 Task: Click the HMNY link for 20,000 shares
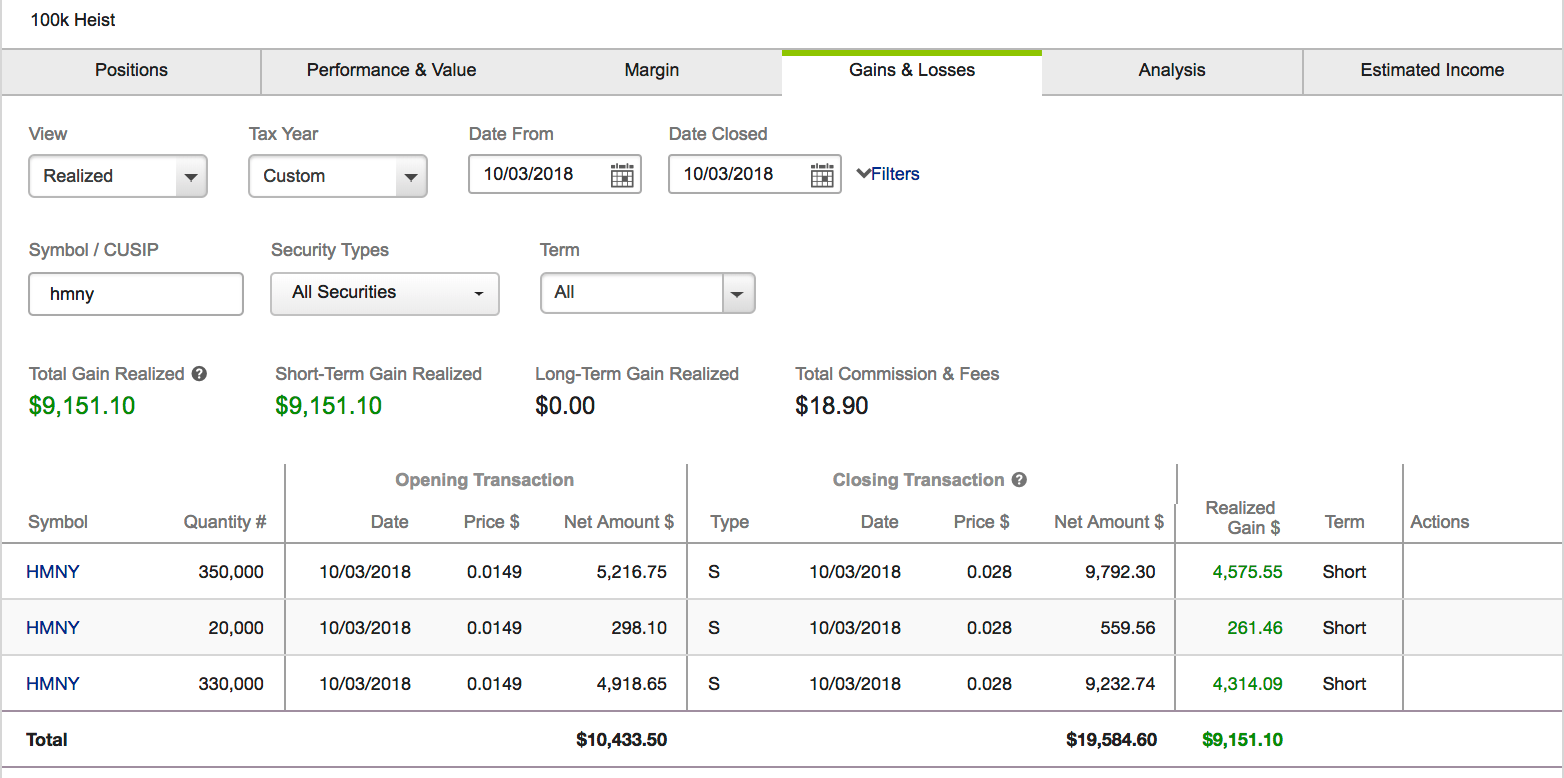click(x=53, y=628)
